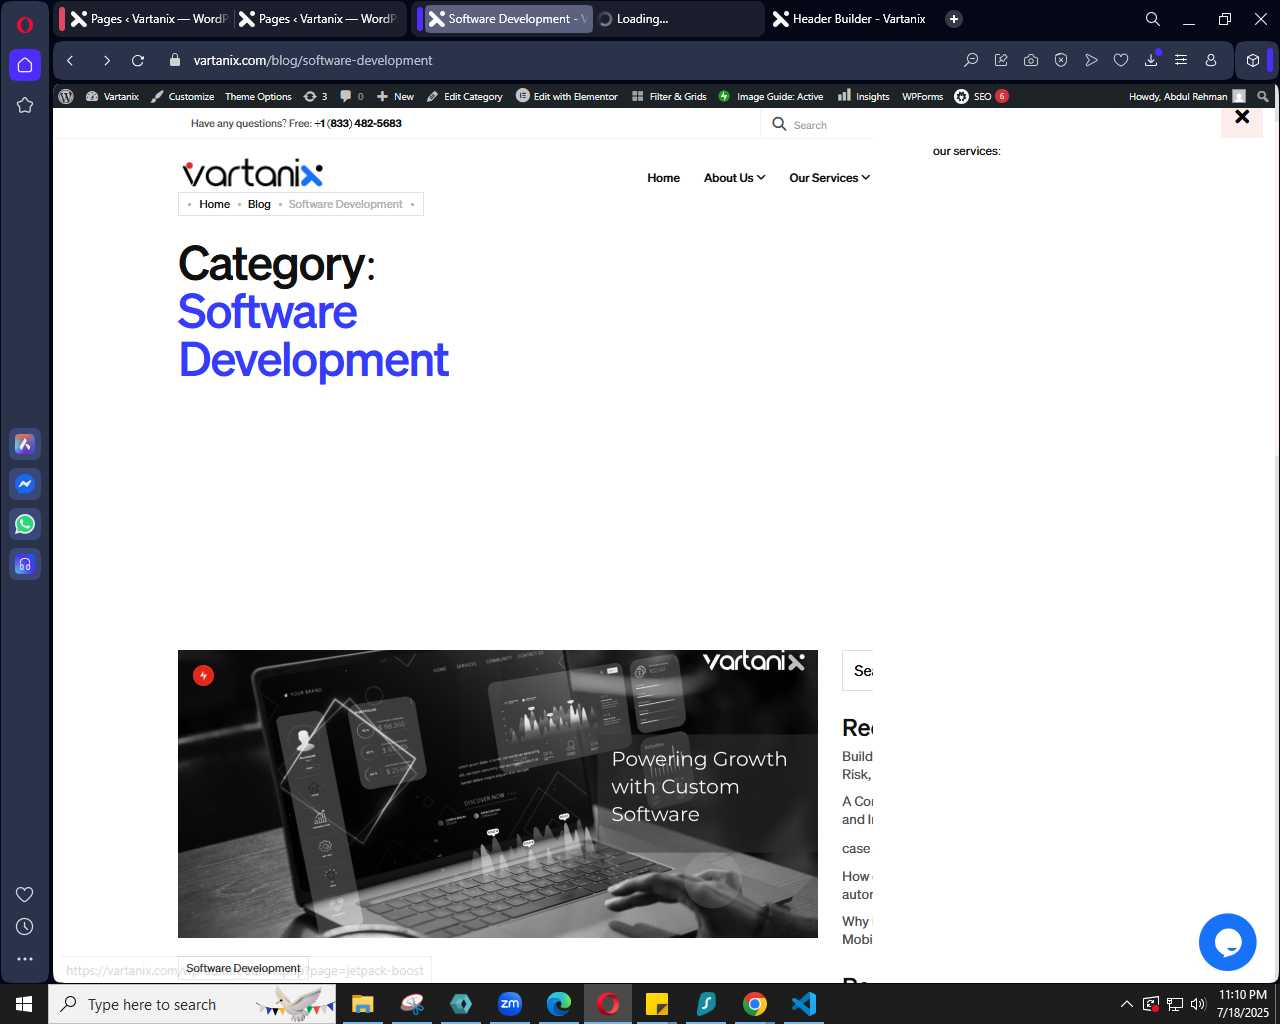Open comments bubble in admin bar
Viewport: 1280px width, 1024px height.
351,96
